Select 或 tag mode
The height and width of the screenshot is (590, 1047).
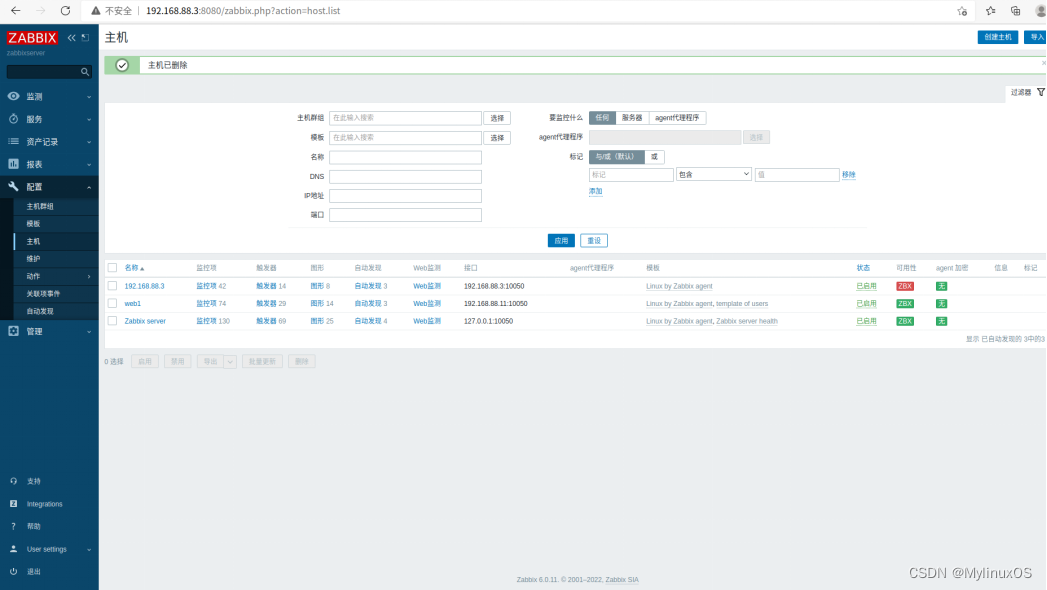click(x=654, y=157)
